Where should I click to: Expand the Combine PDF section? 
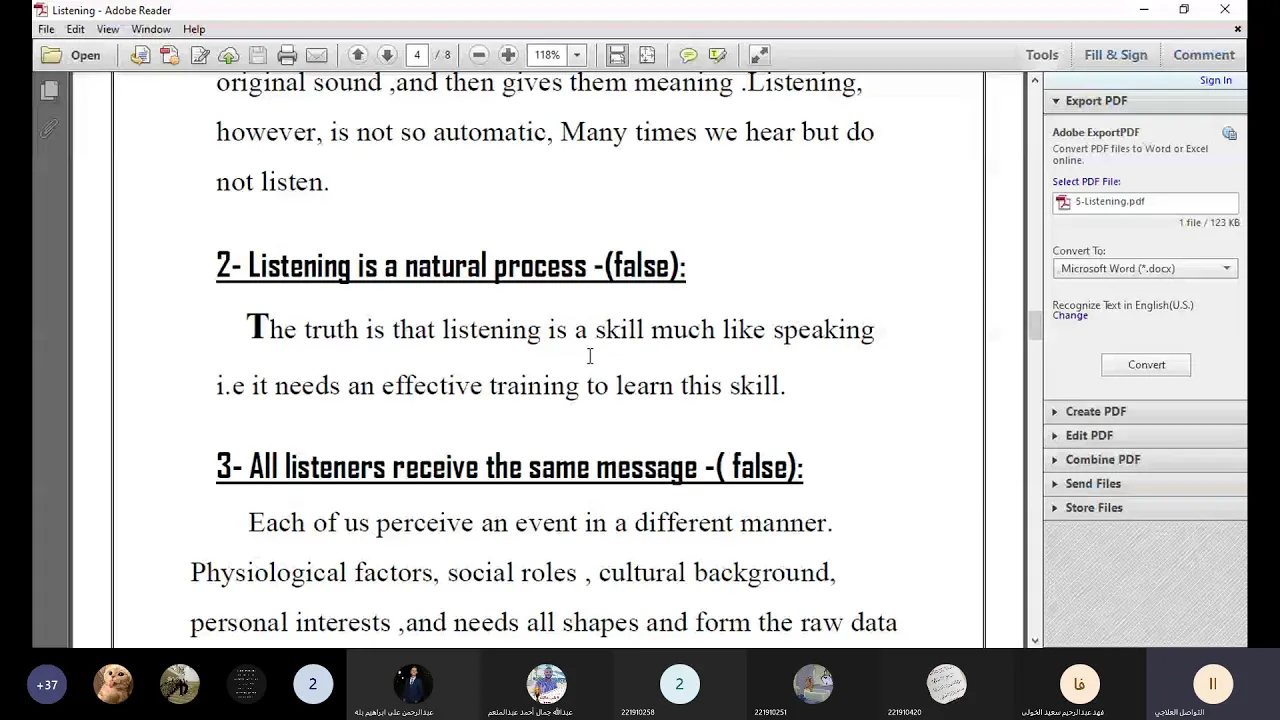coord(1145,459)
